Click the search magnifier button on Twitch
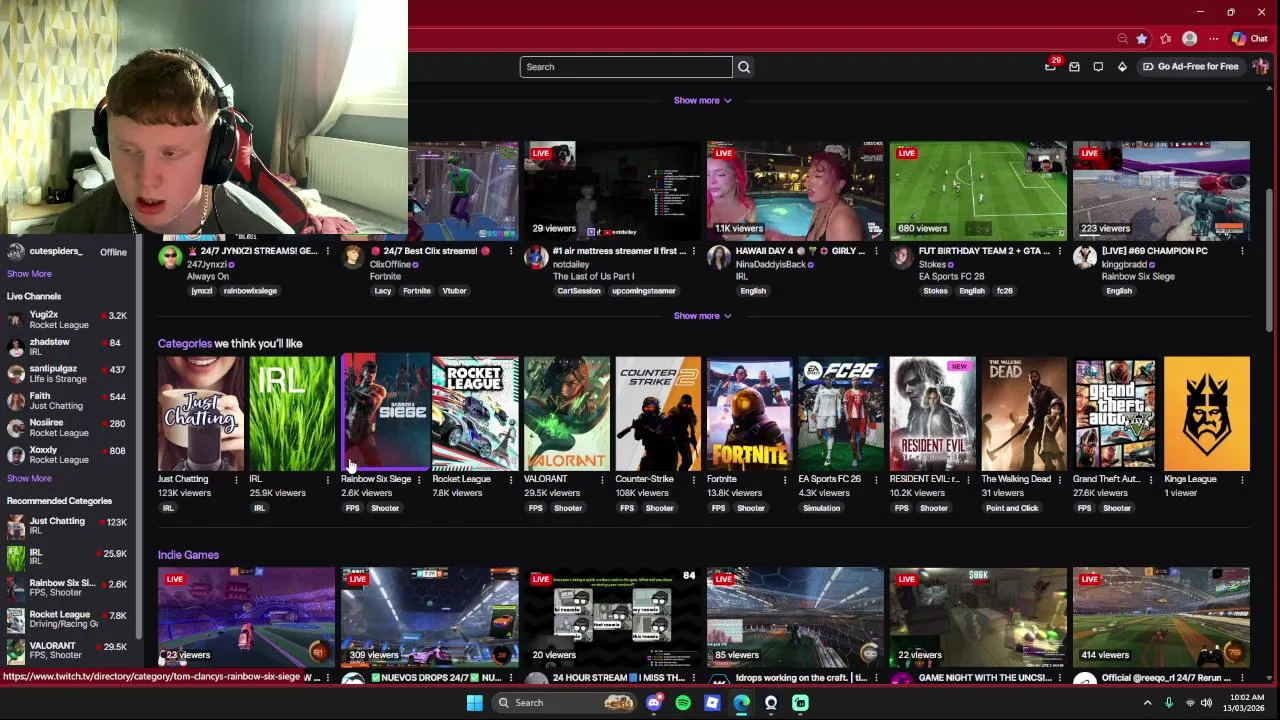This screenshot has height=720, width=1280. [744, 67]
